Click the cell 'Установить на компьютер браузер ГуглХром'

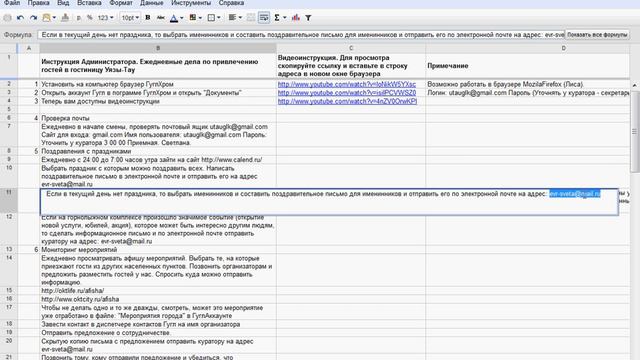pyautogui.click(x=158, y=84)
